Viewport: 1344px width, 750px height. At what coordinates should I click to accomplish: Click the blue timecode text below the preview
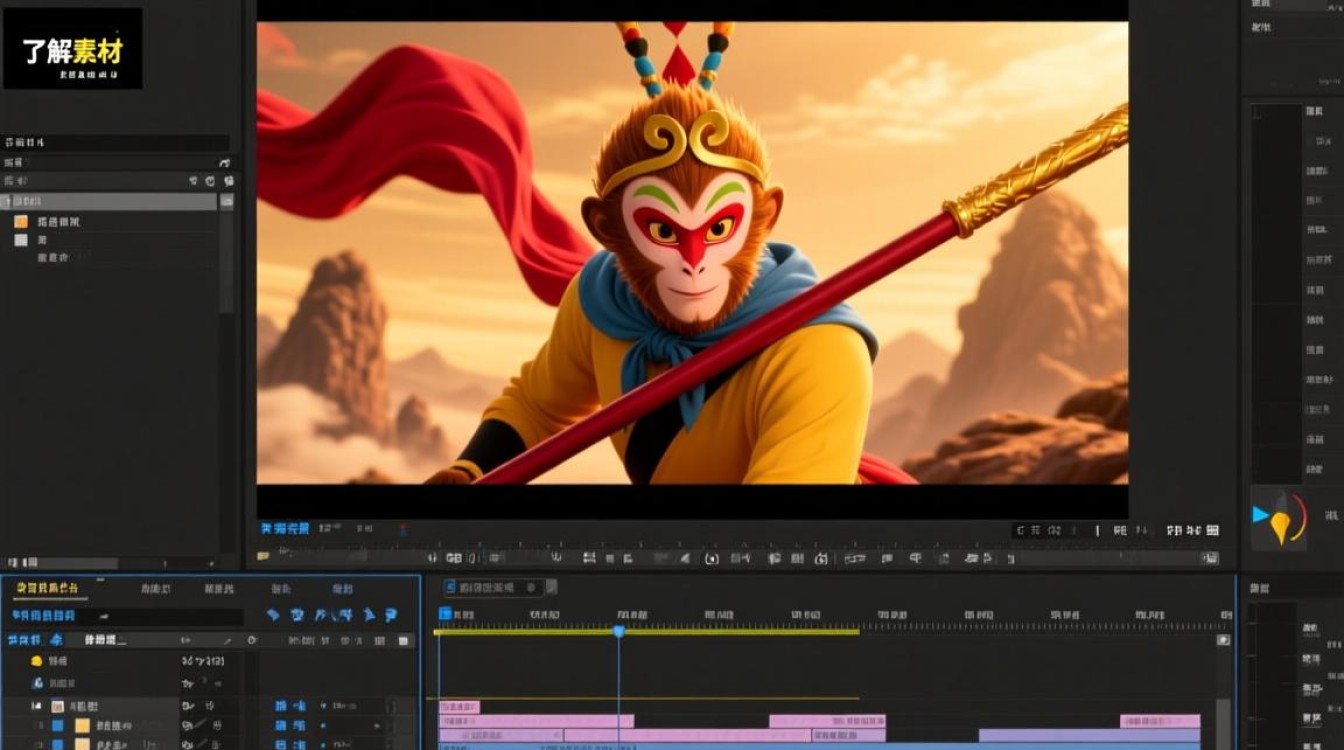(x=285, y=528)
